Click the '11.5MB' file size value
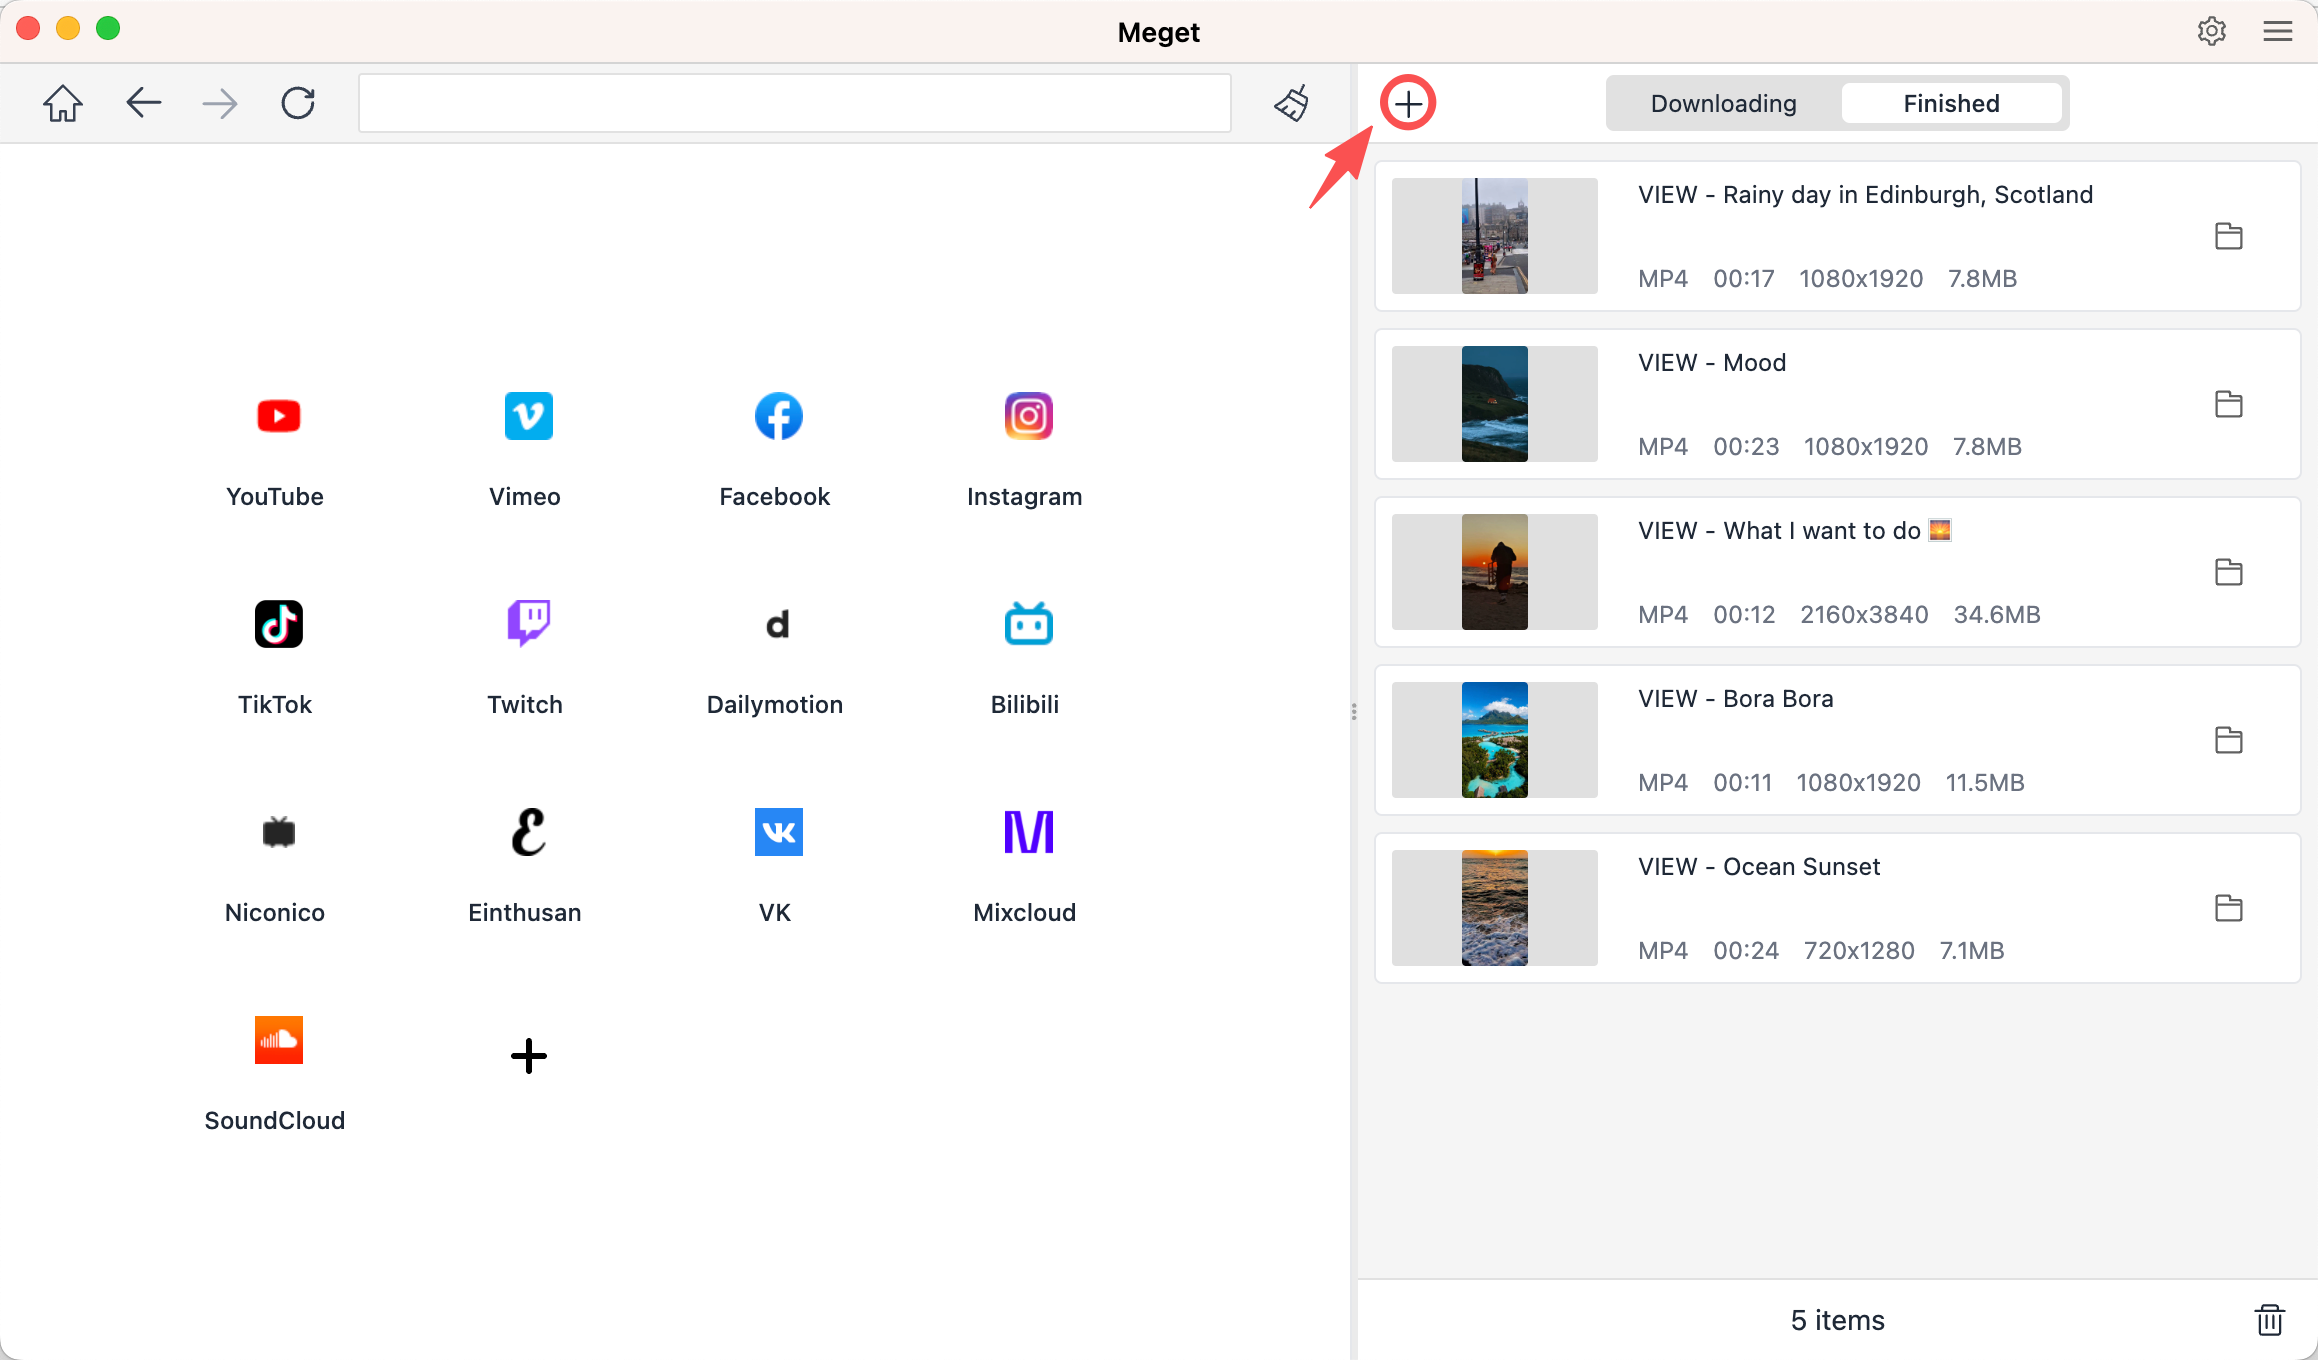This screenshot has height=1360, width=2318. point(1985,783)
